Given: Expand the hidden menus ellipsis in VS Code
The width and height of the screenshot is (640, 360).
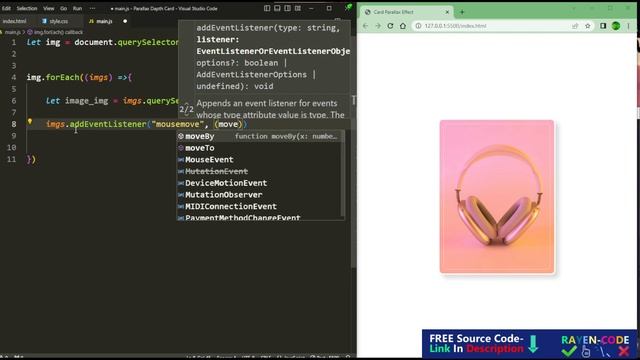Looking at the screenshot, I should [93, 8].
